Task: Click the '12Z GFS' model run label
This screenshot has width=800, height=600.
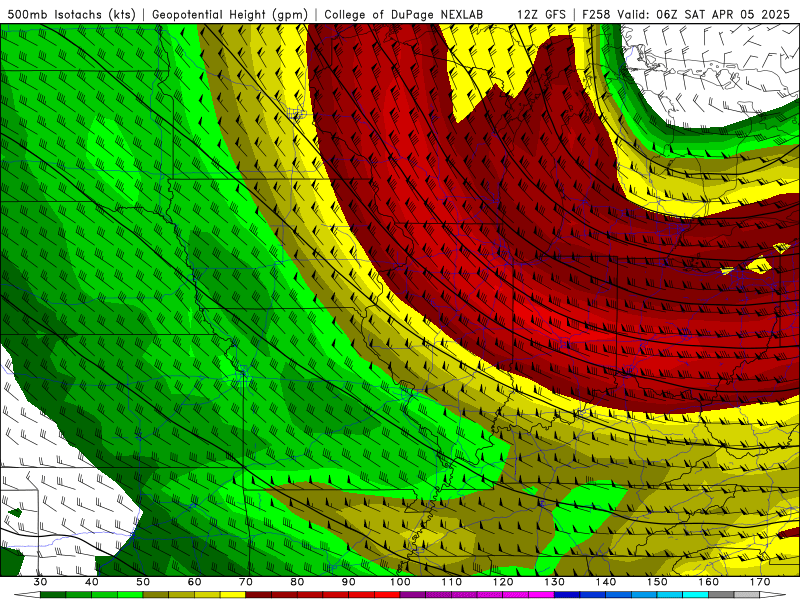Action: (x=541, y=15)
